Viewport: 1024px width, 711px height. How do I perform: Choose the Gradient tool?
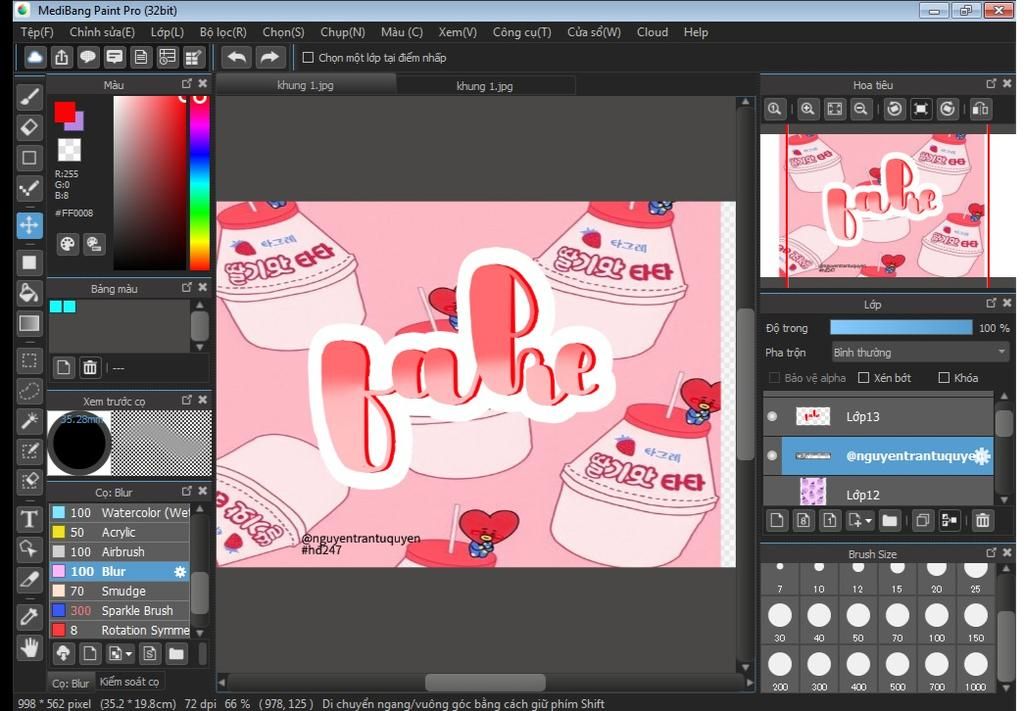(x=29, y=323)
